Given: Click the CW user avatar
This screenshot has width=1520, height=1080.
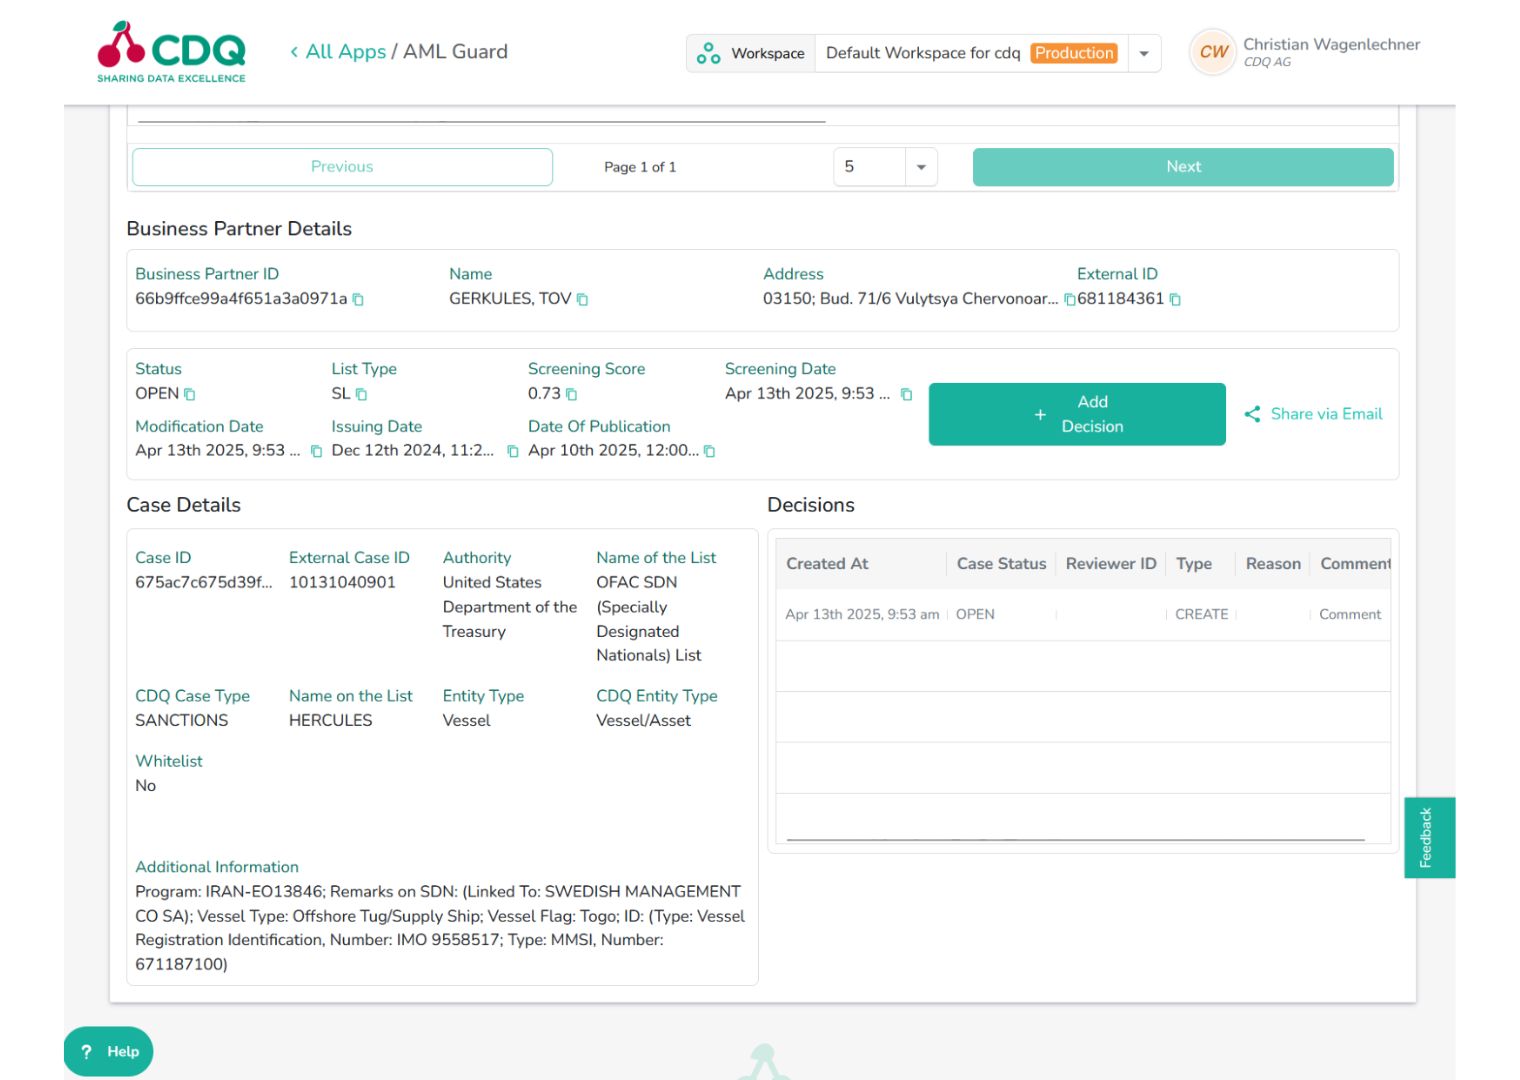Looking at the screenshot, I should (1212, 52).
